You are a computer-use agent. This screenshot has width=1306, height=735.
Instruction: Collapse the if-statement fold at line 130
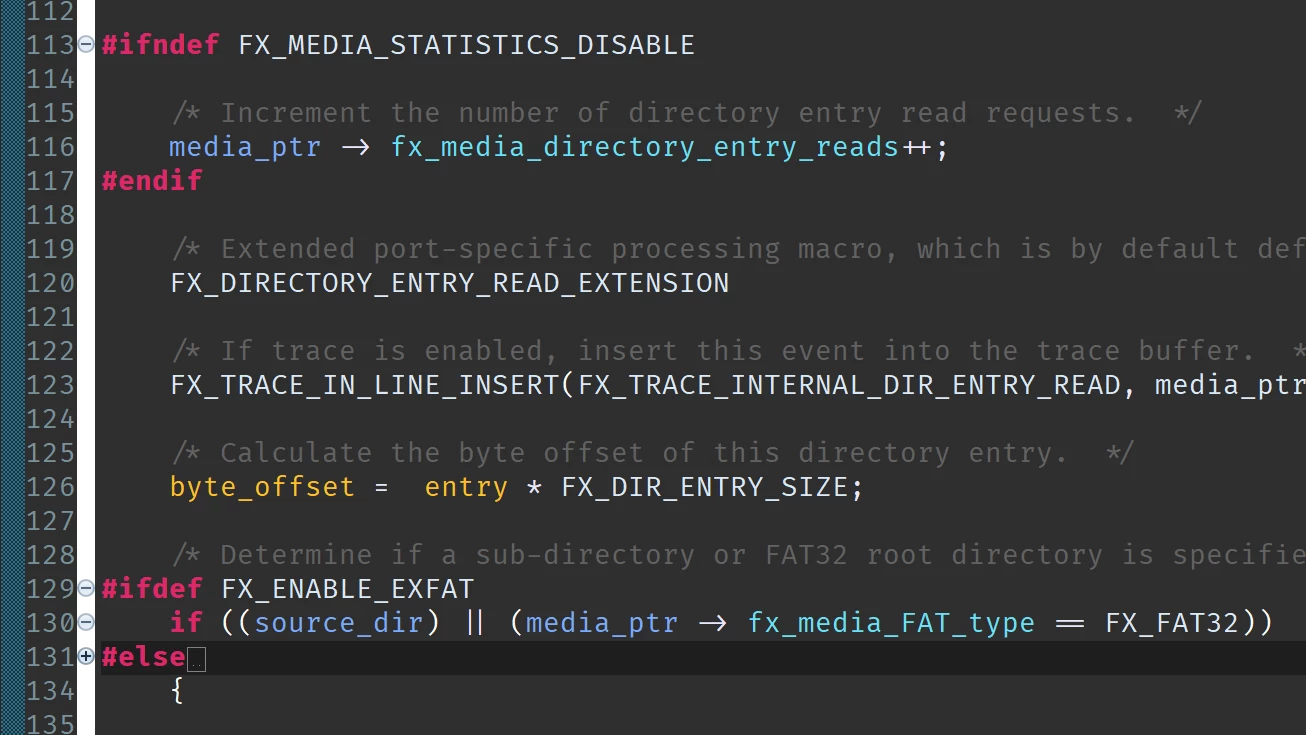[86, 622]
